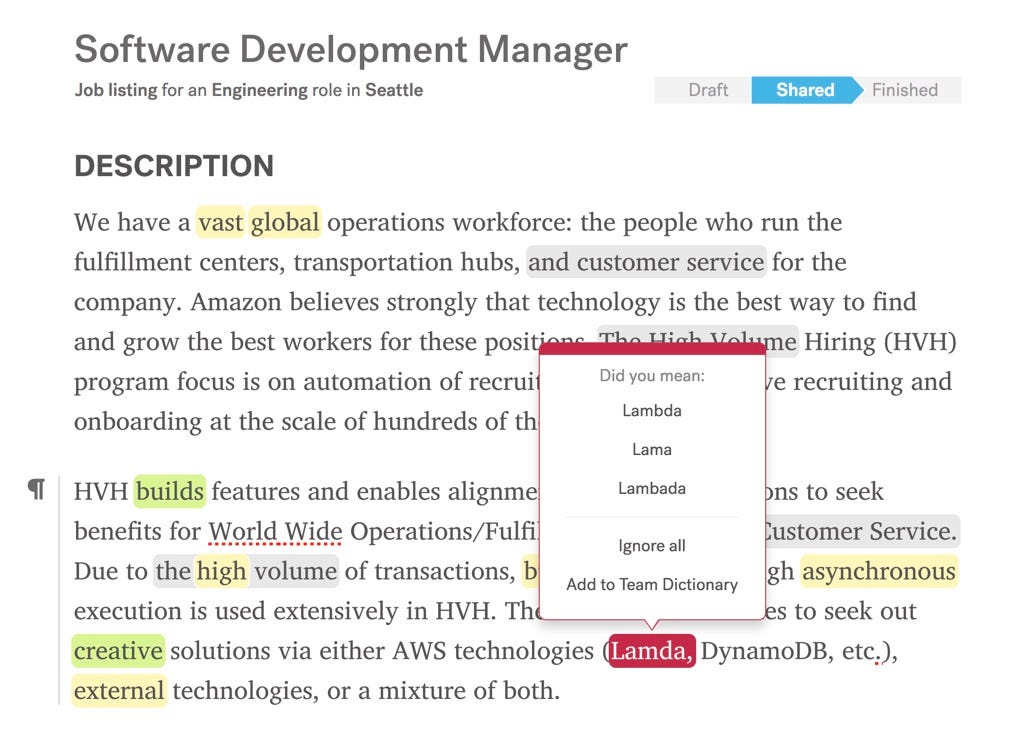This screenshot has height=741, width=1024.
Task: Click the green highlighted word creative
Action: [x=118, y=651]
